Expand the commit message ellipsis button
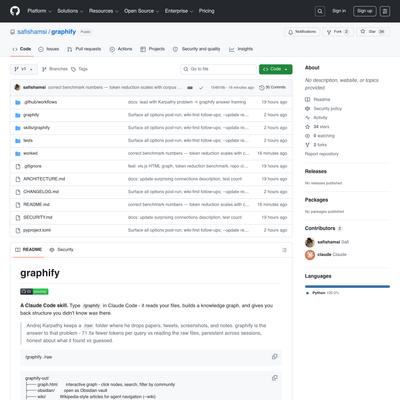 [190, 88]
